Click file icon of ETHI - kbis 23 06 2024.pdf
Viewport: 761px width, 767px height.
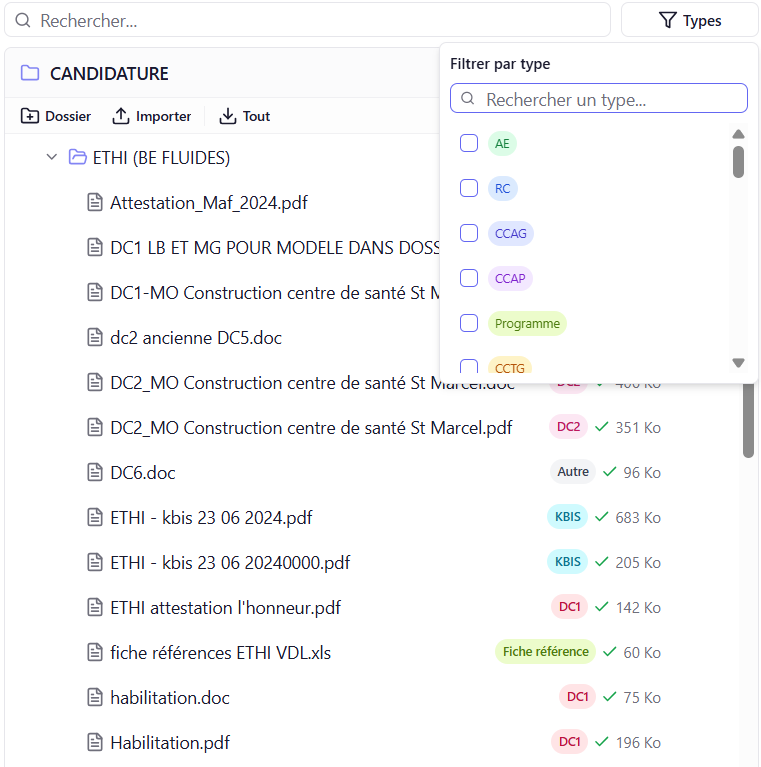point(95,517)
